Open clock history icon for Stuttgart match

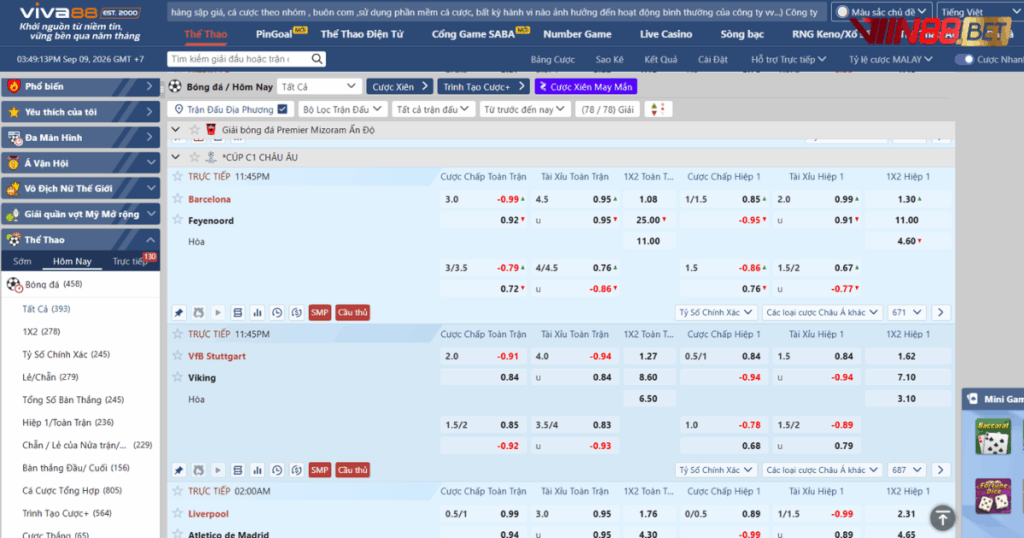[277, 470]
